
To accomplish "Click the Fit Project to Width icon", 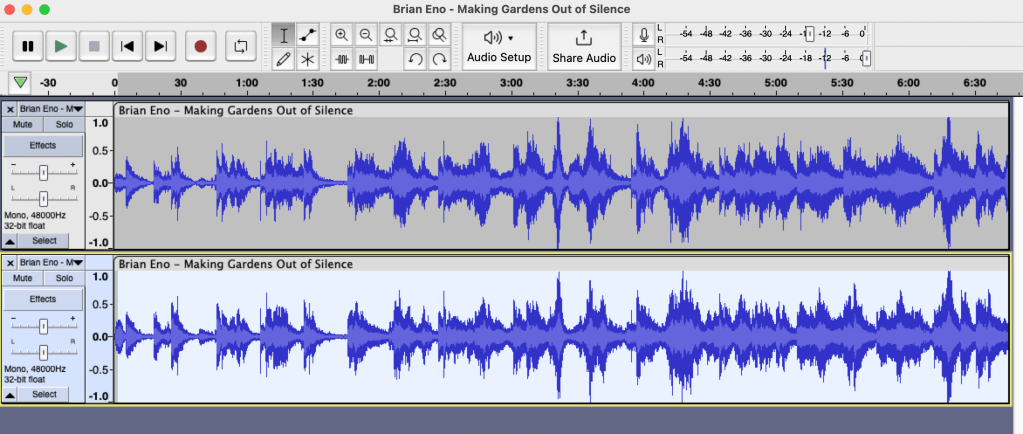I will 414,35.
